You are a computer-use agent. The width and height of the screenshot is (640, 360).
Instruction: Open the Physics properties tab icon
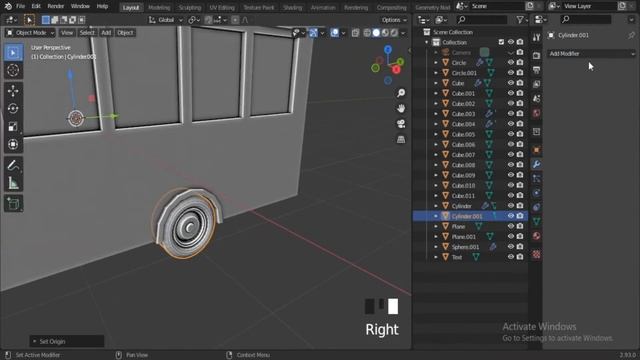point(536,193)
